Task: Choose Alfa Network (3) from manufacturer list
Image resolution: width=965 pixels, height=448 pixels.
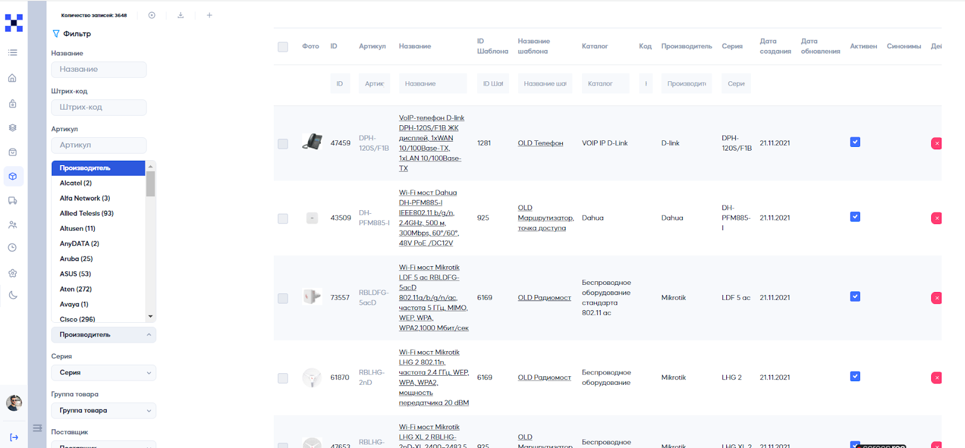Action: (98, 198)
